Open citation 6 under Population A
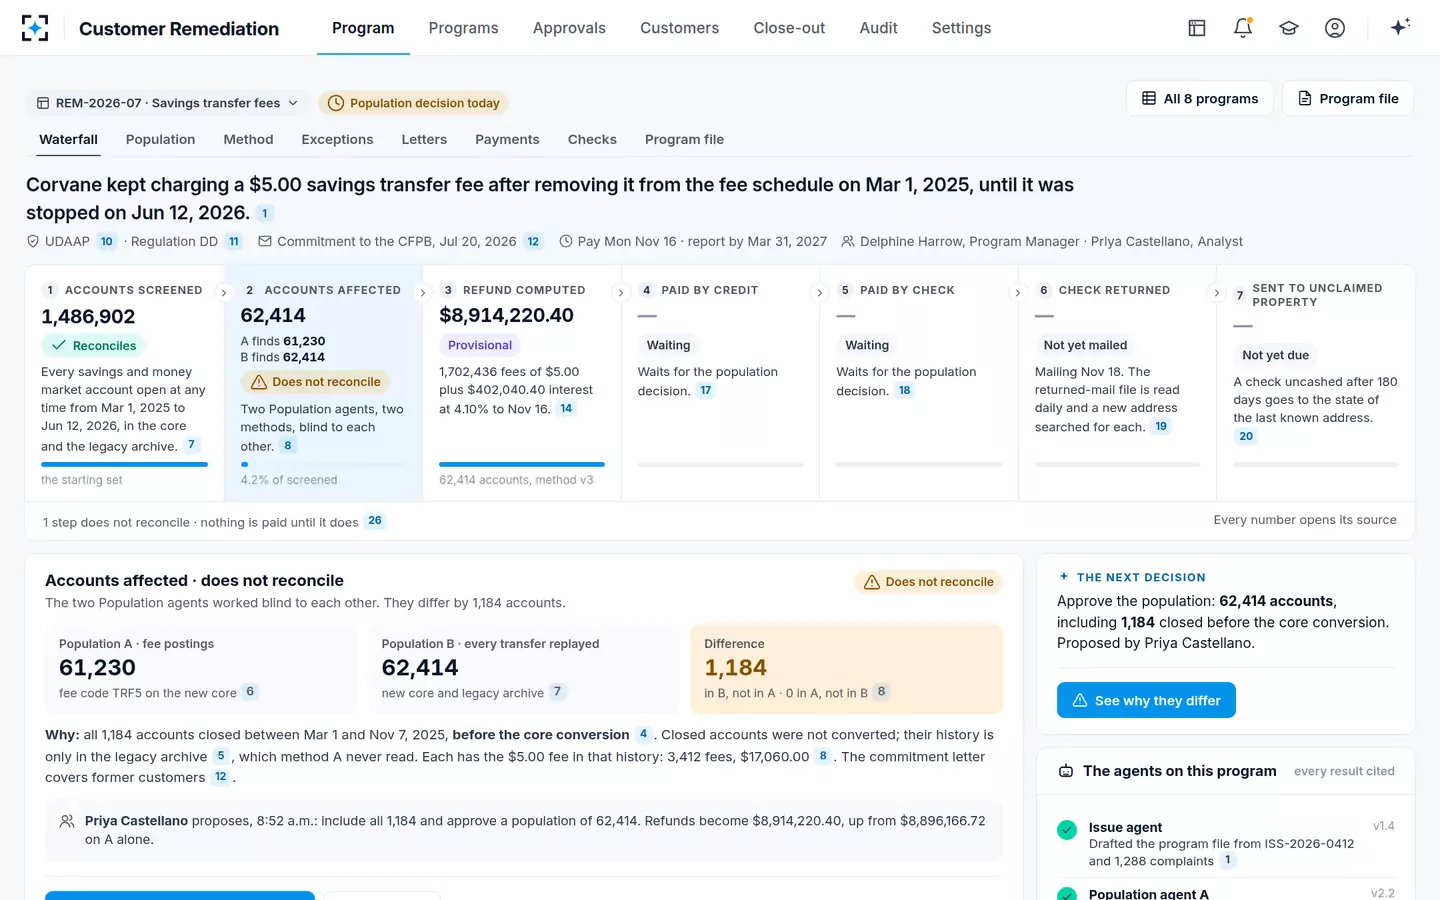The width and height of the screenshot is (1440, 900). [x=250, y=691]
